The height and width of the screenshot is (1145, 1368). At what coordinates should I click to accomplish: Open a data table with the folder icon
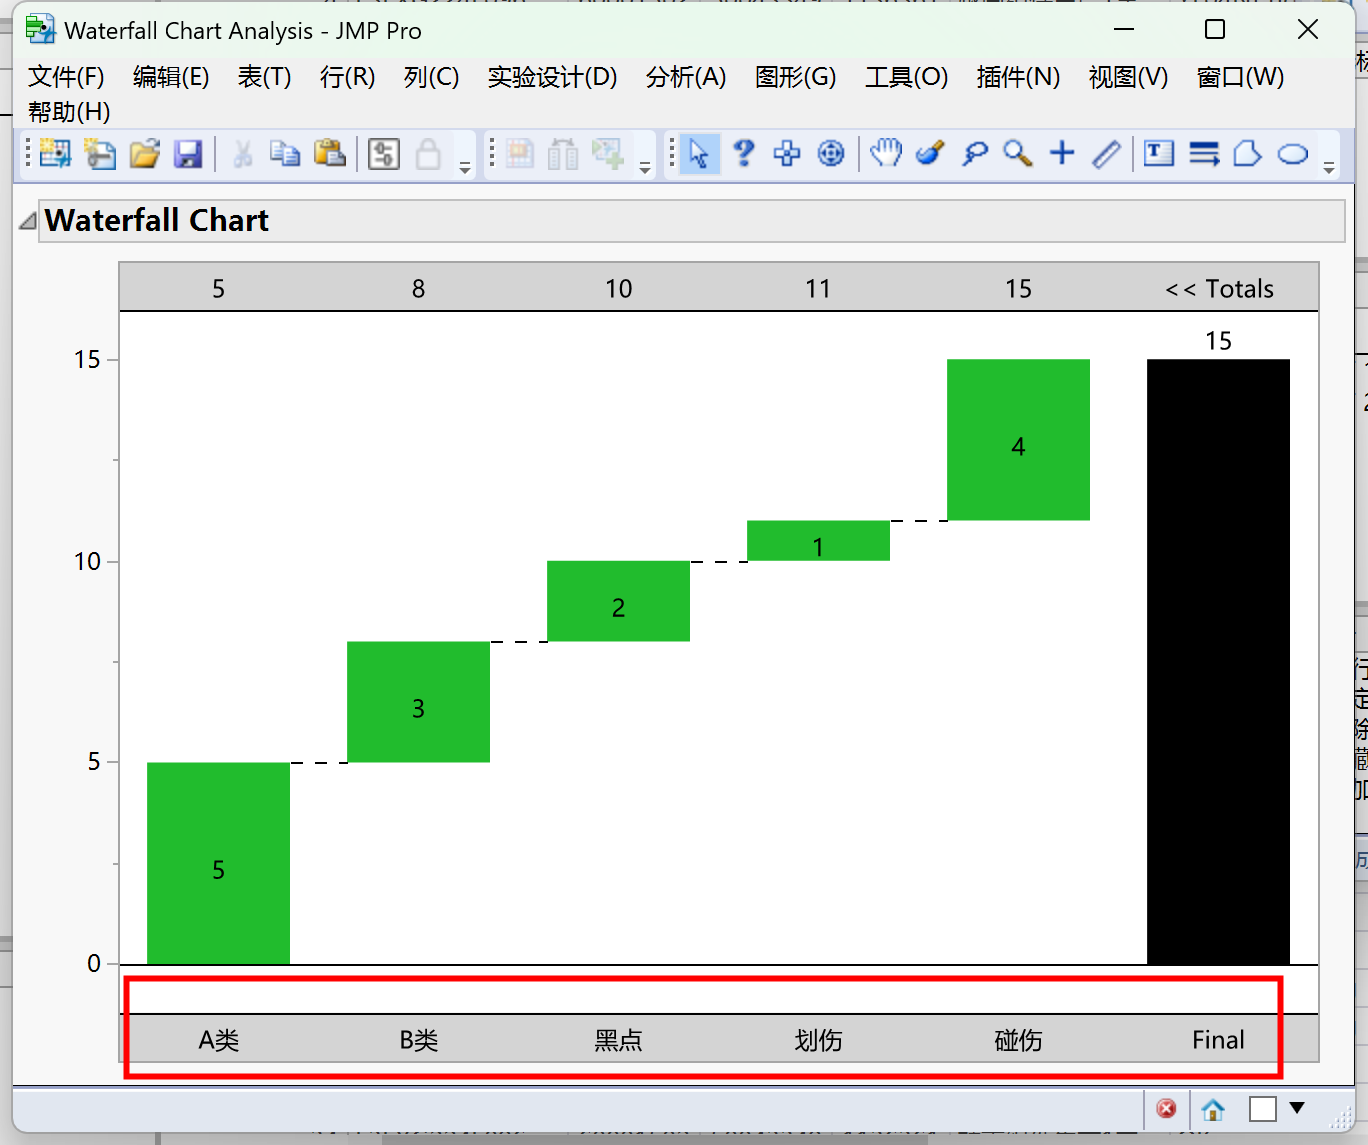pos(144,153)
